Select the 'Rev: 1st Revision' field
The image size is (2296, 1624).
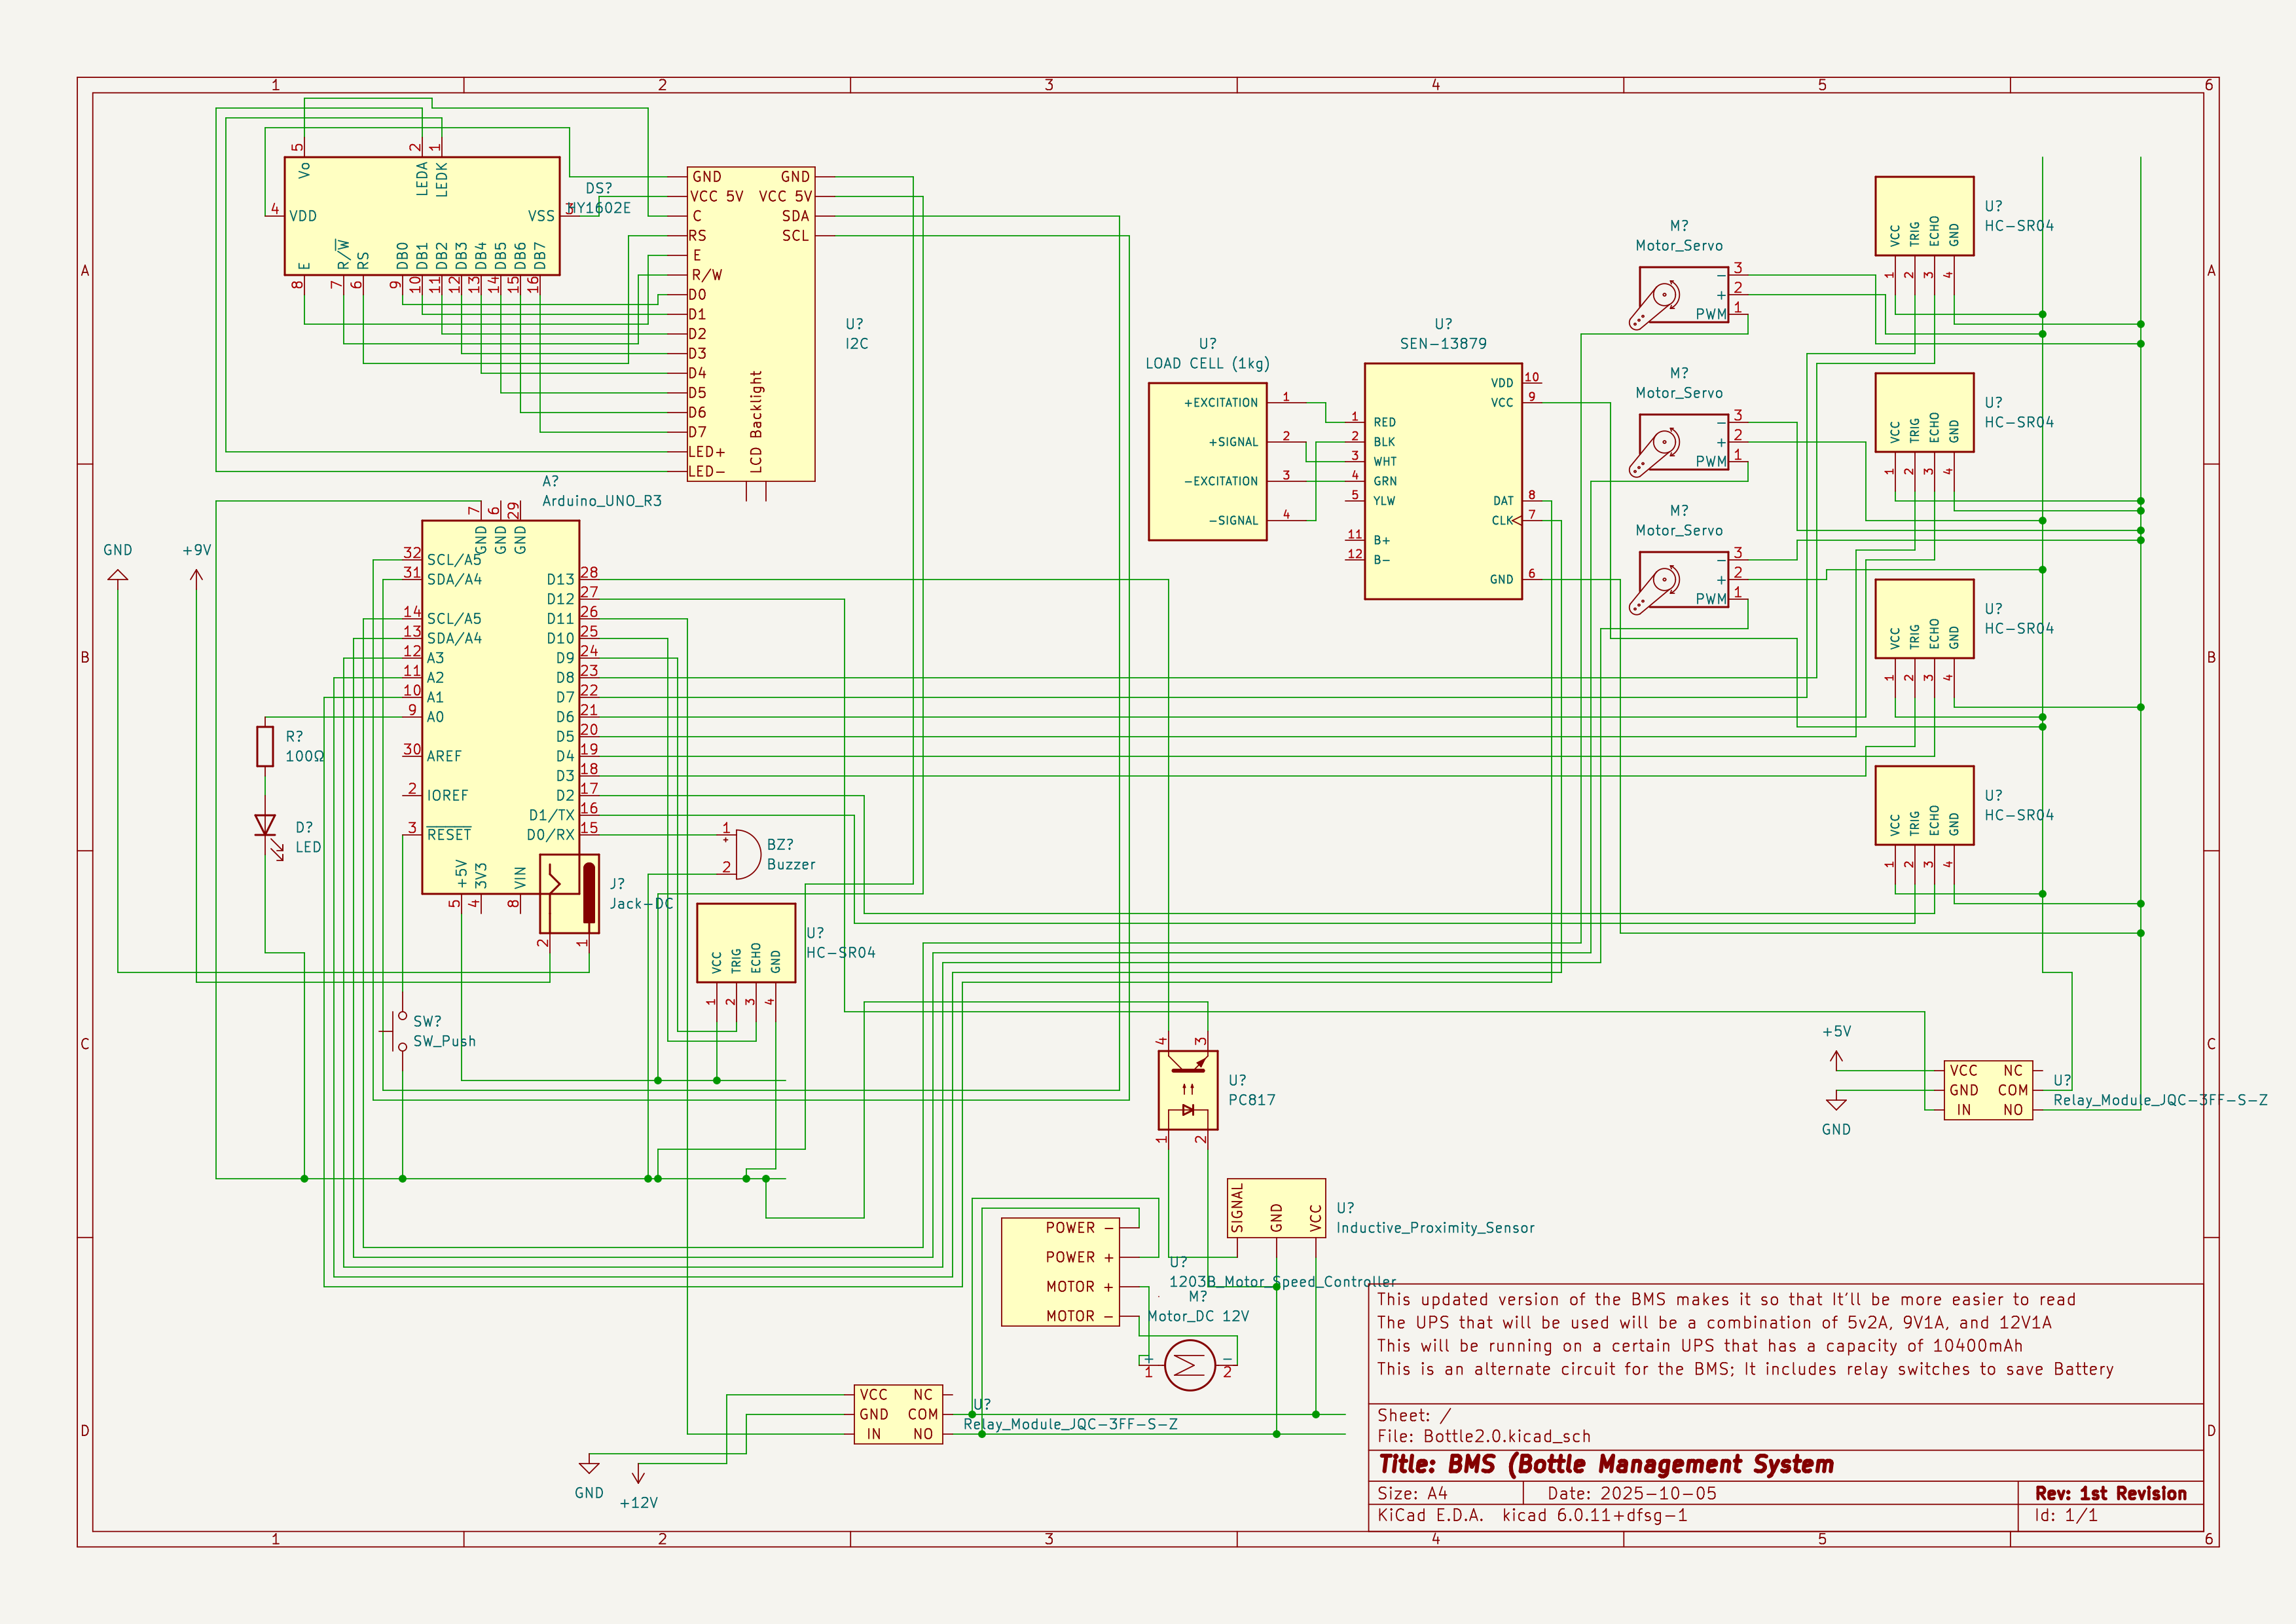pos(2111,1493)
